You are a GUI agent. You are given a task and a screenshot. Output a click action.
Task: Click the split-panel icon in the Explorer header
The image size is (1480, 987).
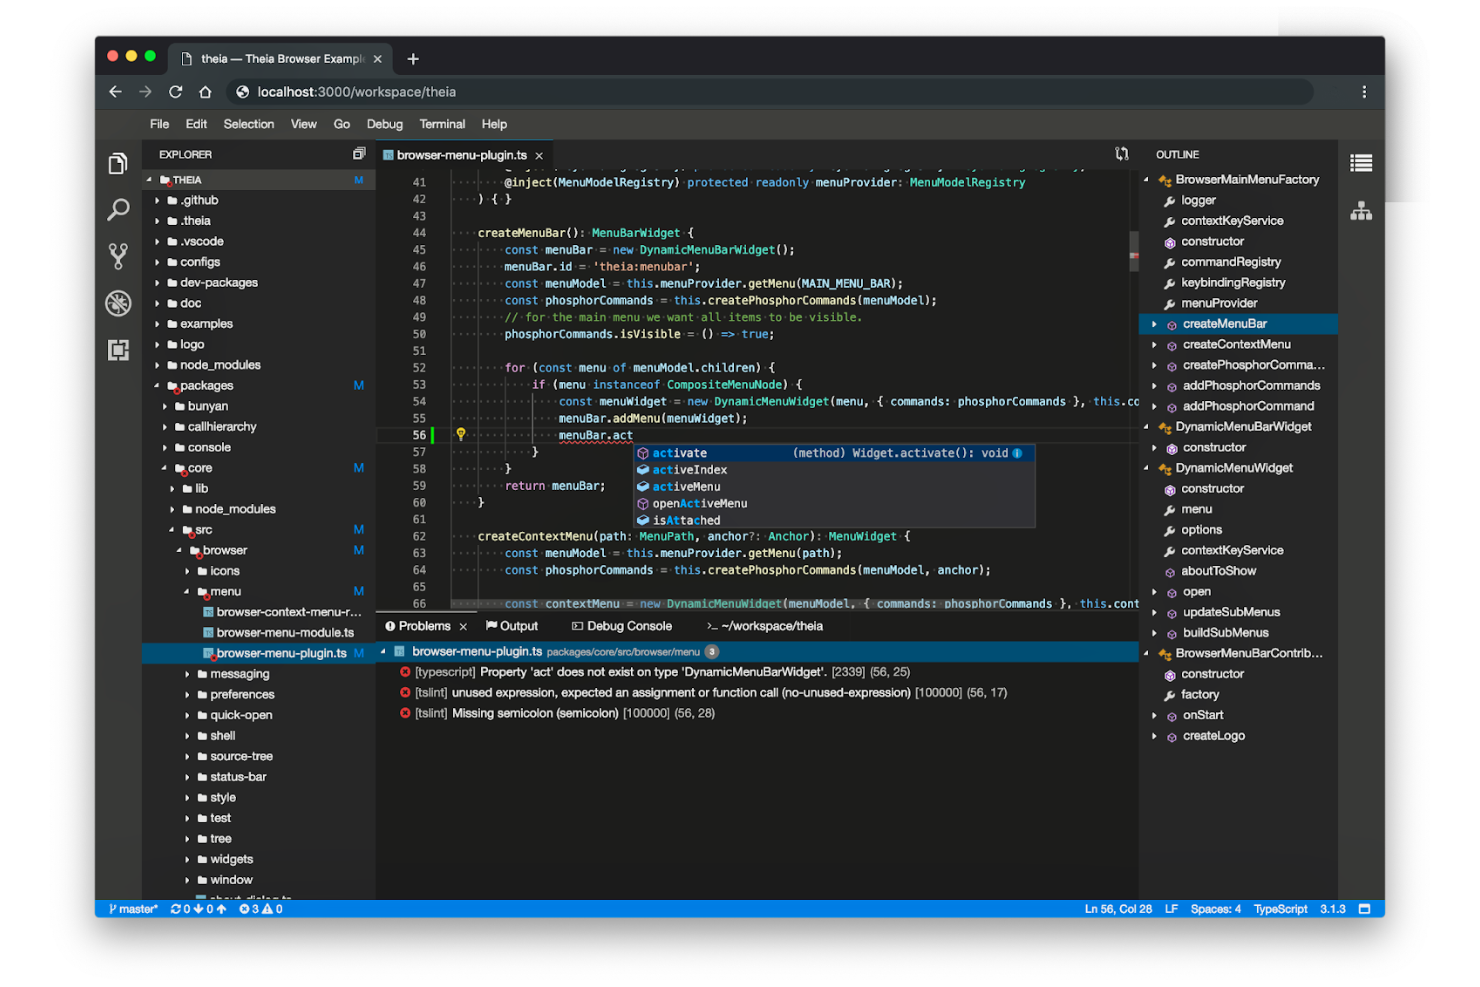(359, 154)
